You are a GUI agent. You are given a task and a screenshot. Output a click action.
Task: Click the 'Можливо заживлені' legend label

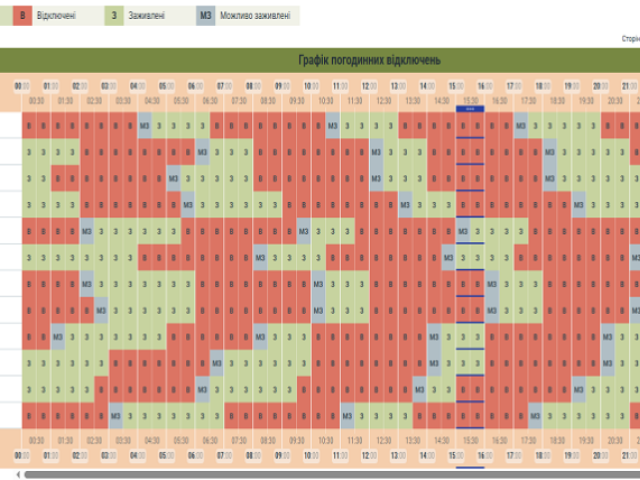(x=256, y=16)
